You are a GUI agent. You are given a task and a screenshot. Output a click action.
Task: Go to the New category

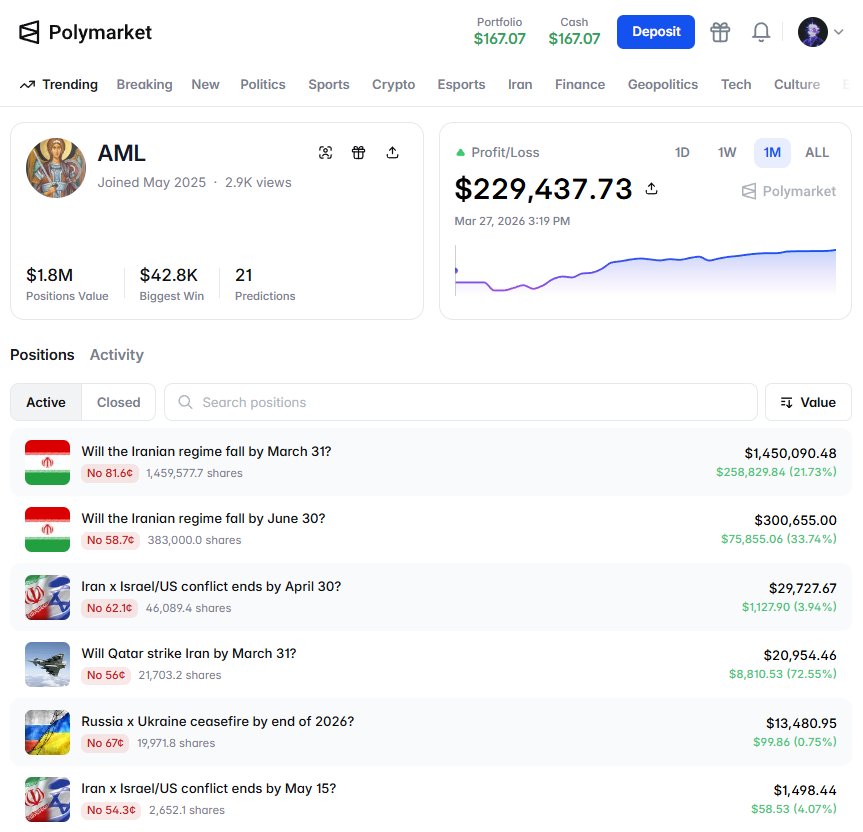(x=205, y=84)
